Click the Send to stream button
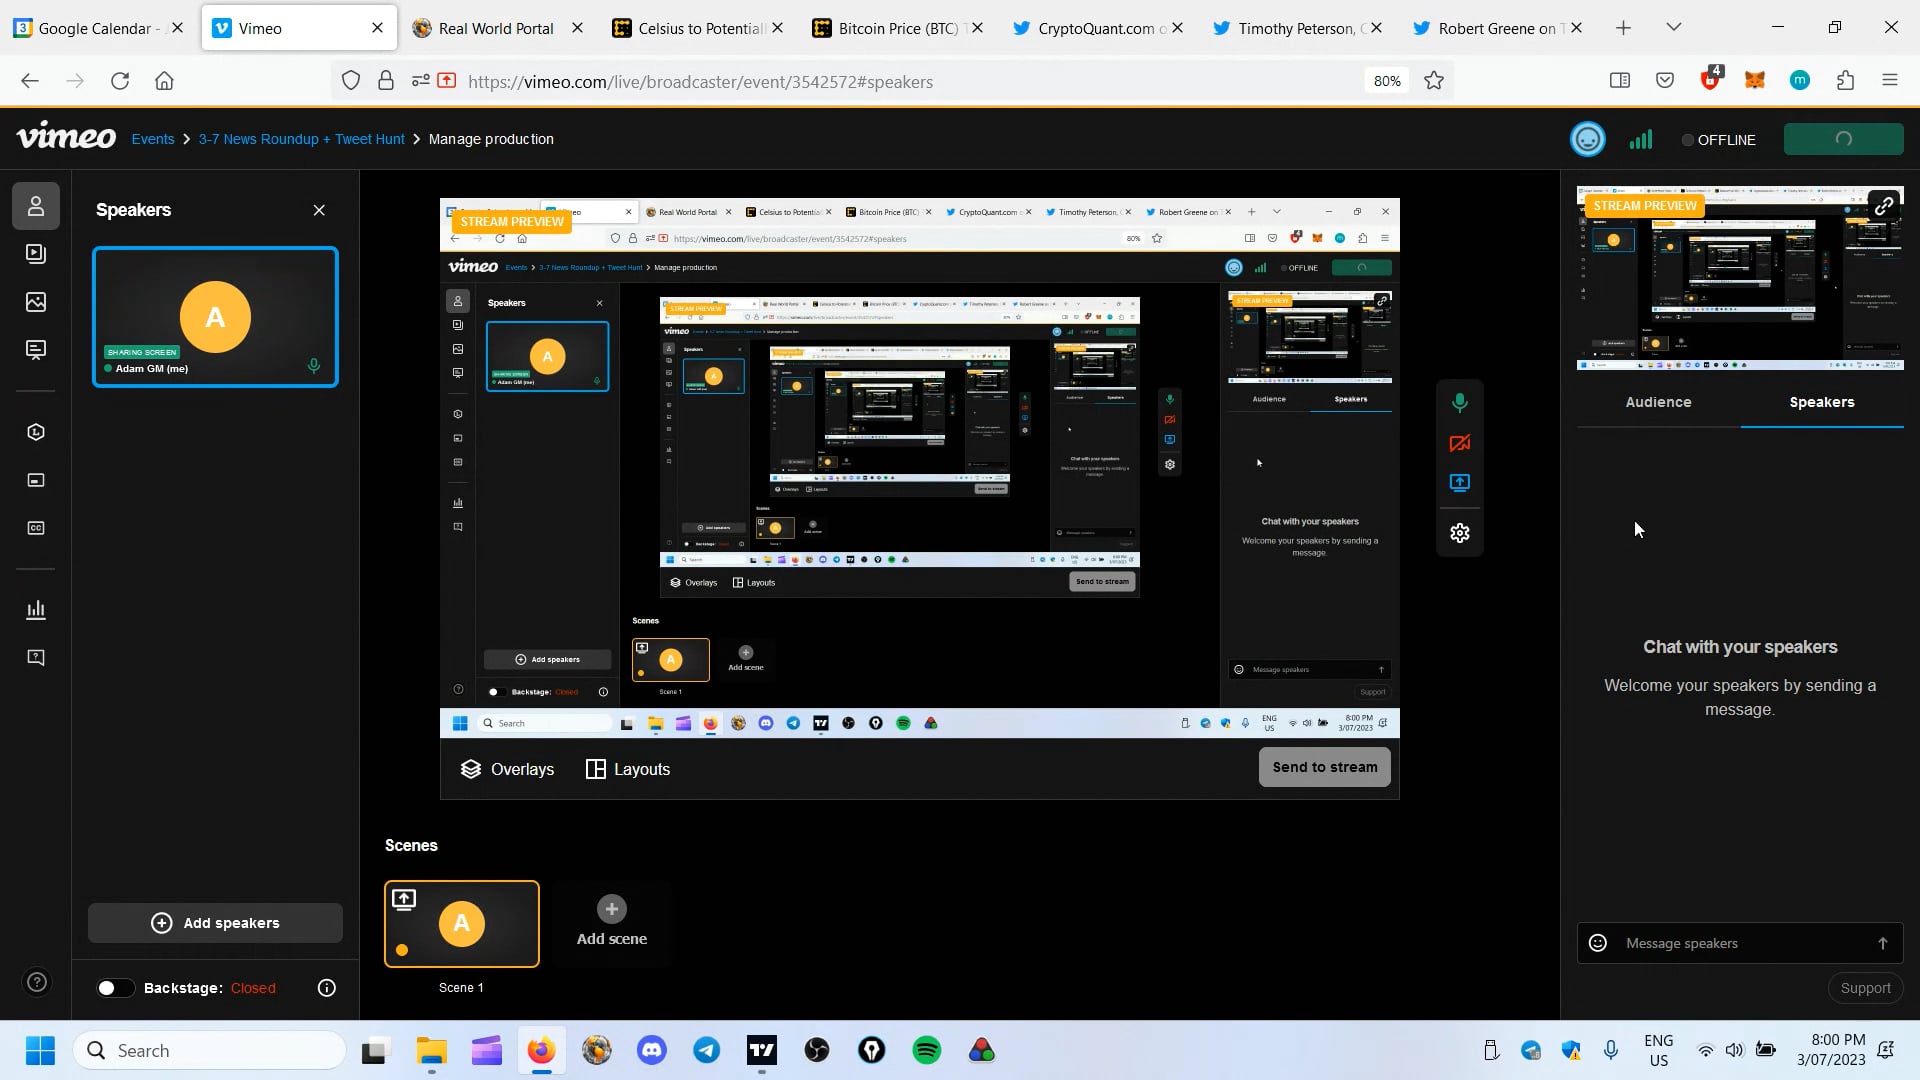1920x1080 pixels. [1324, 767]
